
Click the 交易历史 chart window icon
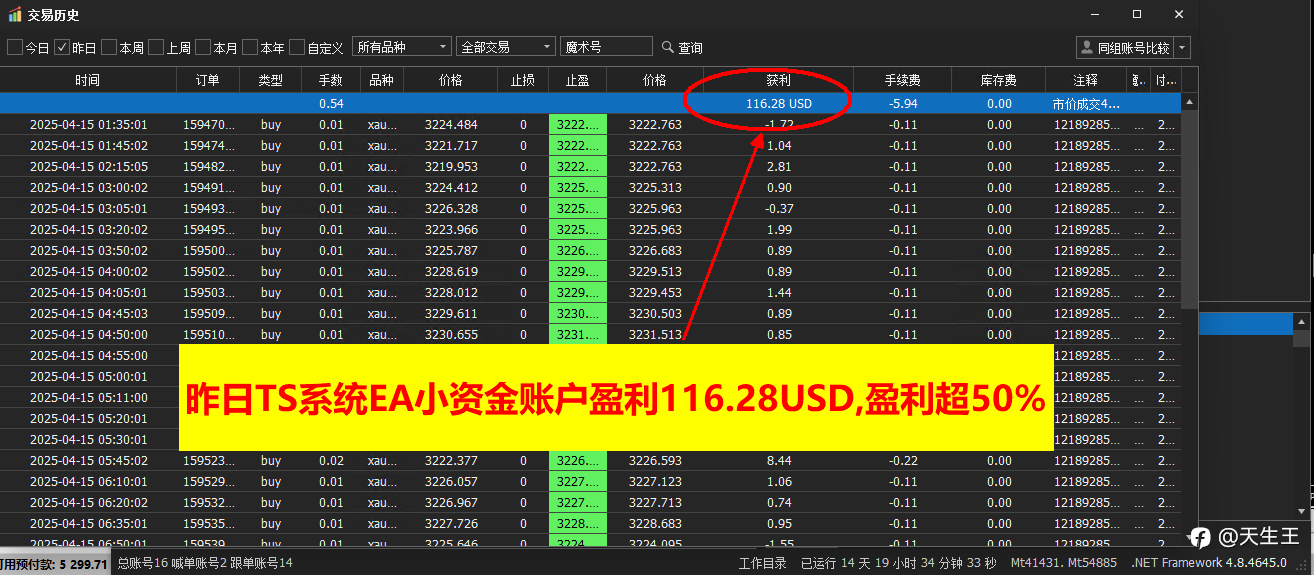click(14, 14)
